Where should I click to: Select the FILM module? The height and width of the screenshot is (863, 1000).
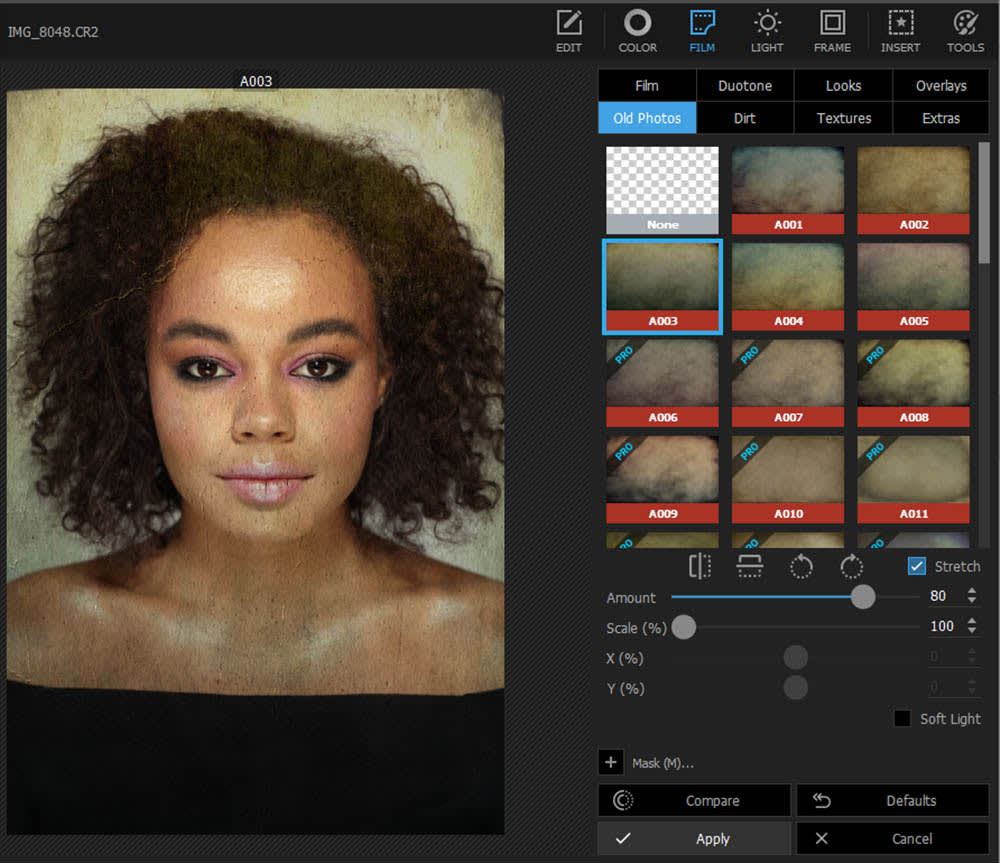point(702,31)
